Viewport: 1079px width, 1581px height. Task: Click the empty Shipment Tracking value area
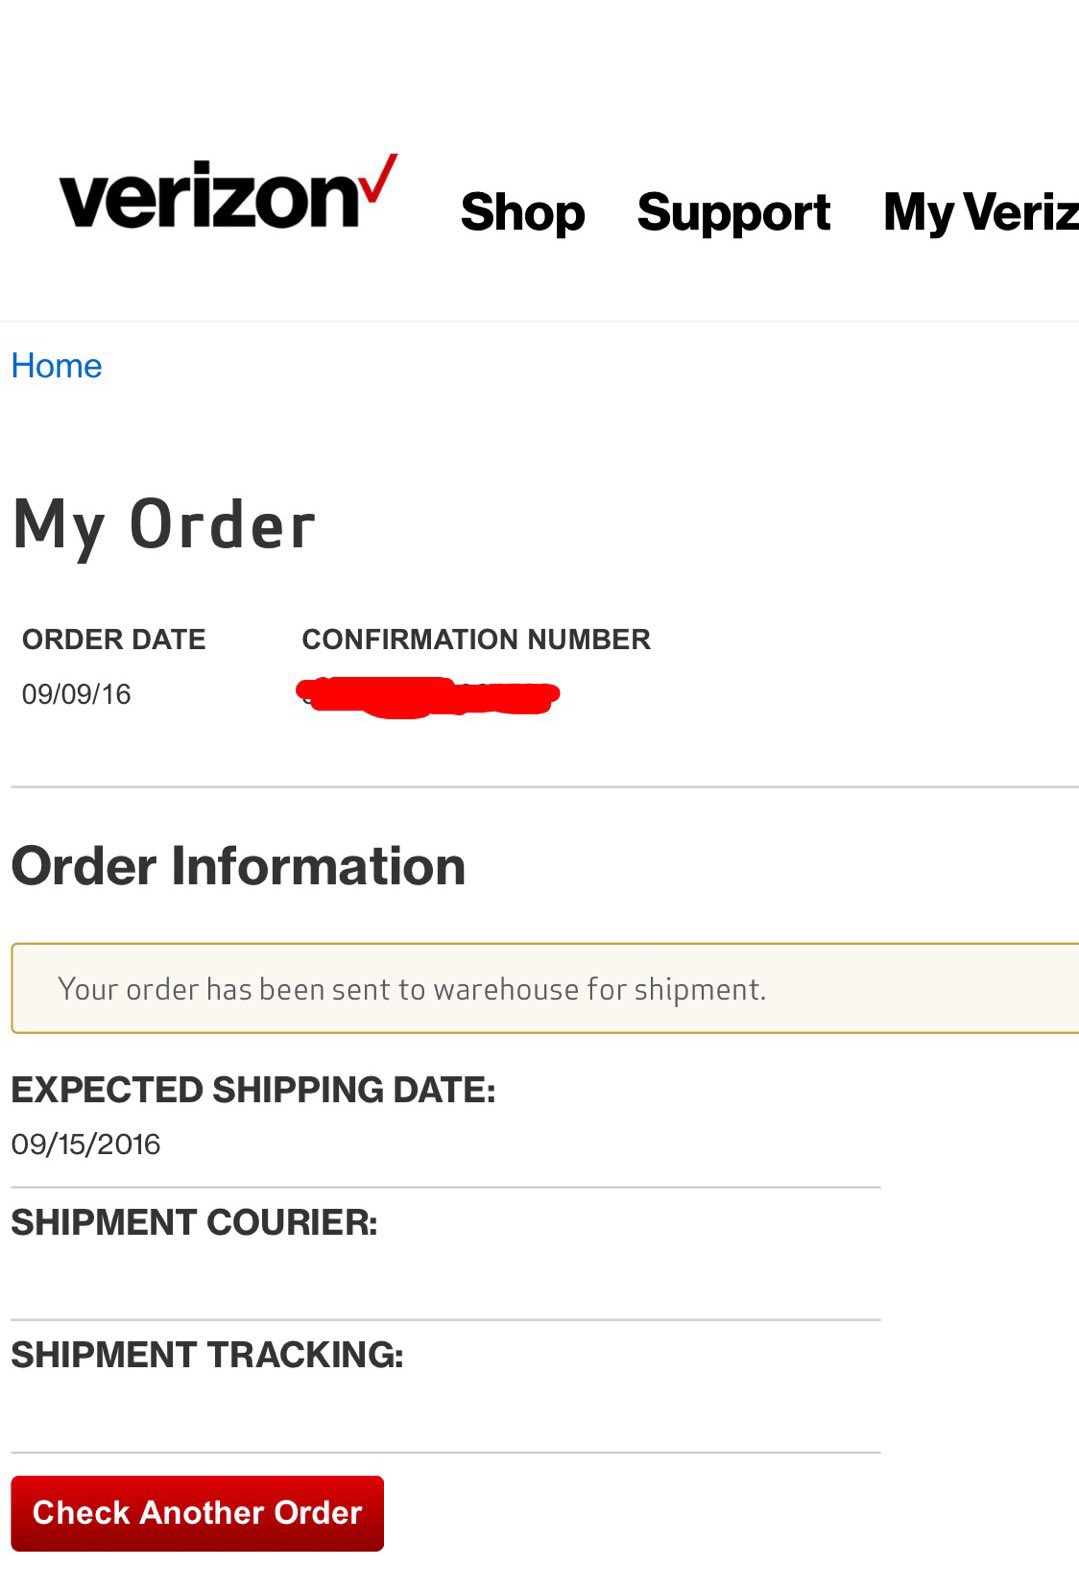click(445, 1411)
